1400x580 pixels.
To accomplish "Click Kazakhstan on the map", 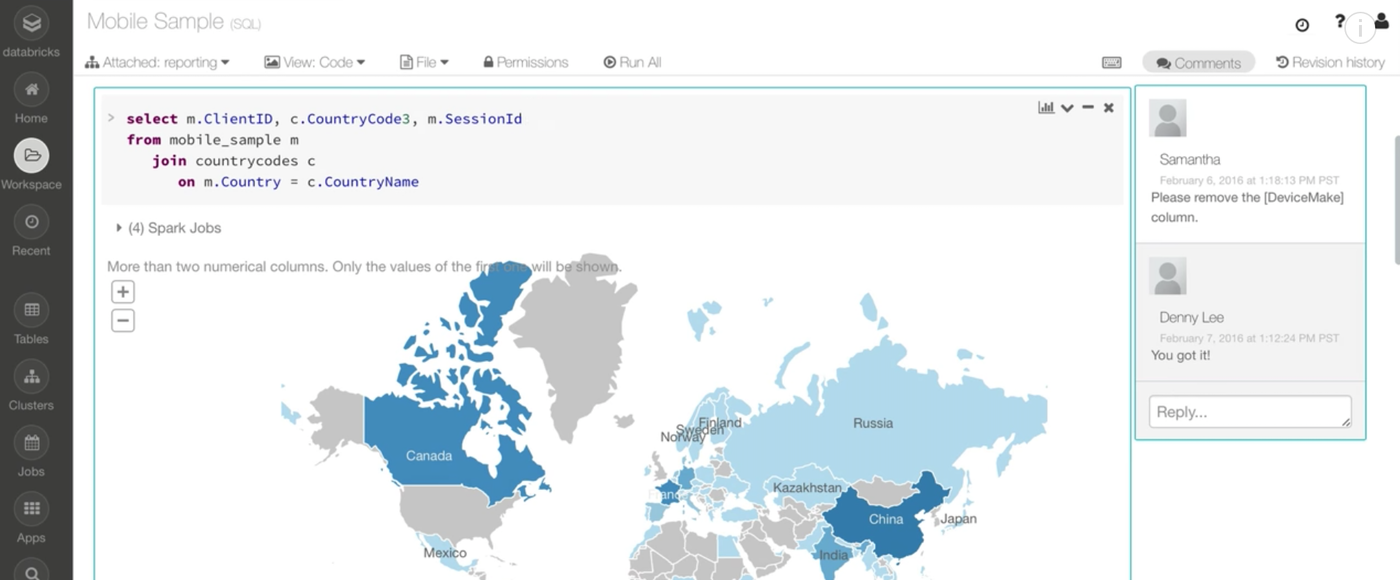I will point(807,487).
